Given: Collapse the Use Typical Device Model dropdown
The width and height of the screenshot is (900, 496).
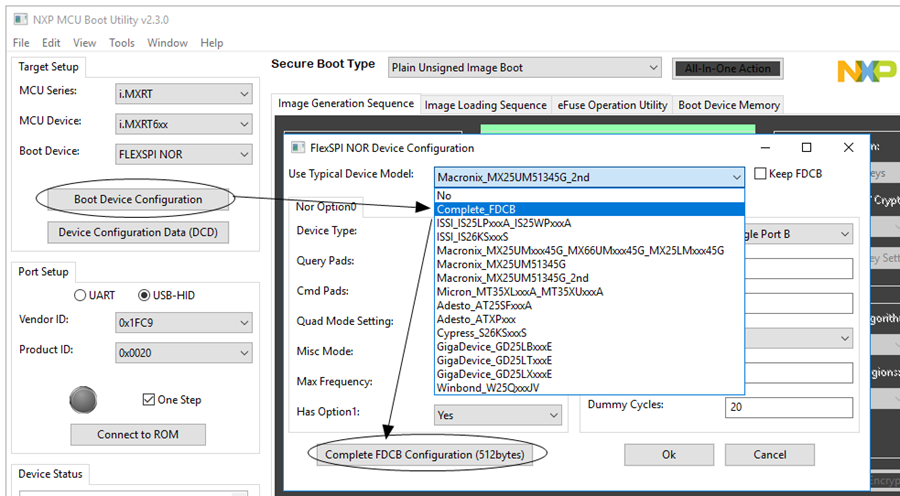Looking at the screenshot, I should click(589, 177).
